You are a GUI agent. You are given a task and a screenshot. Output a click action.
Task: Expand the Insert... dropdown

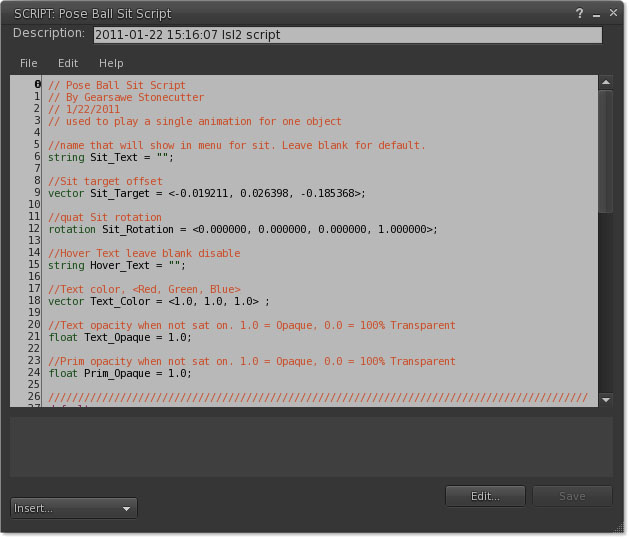[73, 508]
